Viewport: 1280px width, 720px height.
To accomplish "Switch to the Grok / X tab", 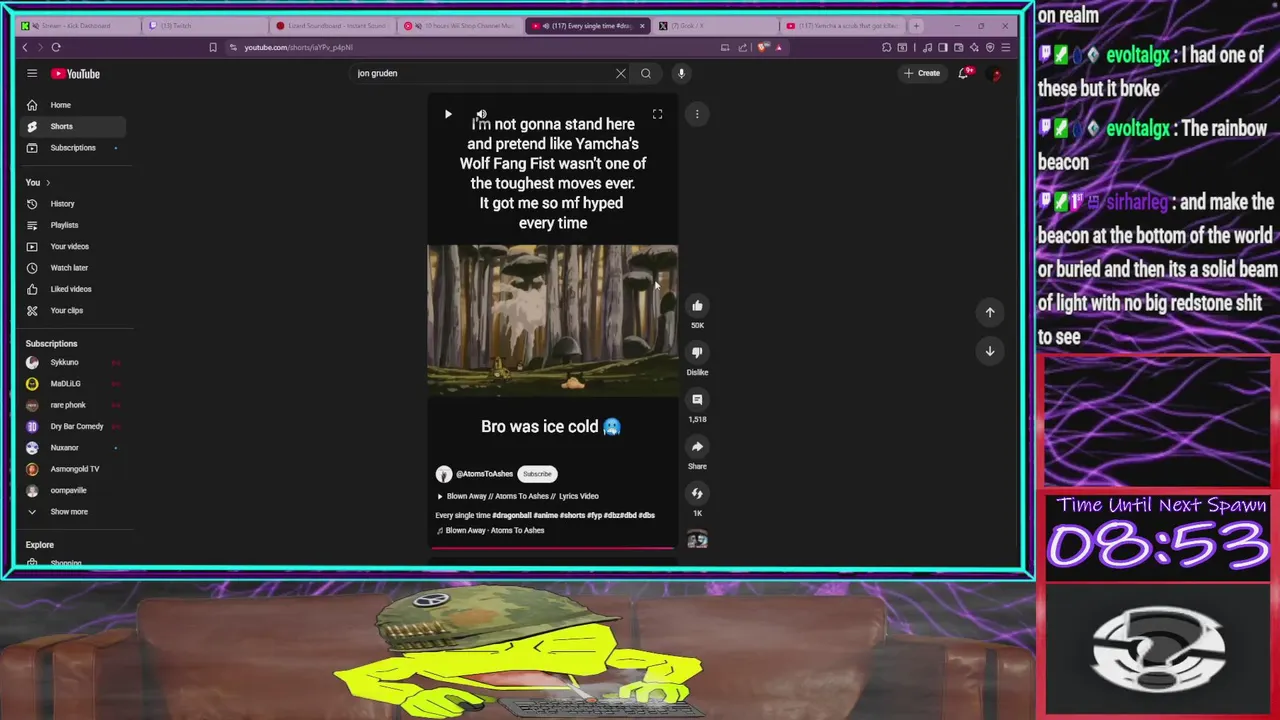I will coord(715,25).
